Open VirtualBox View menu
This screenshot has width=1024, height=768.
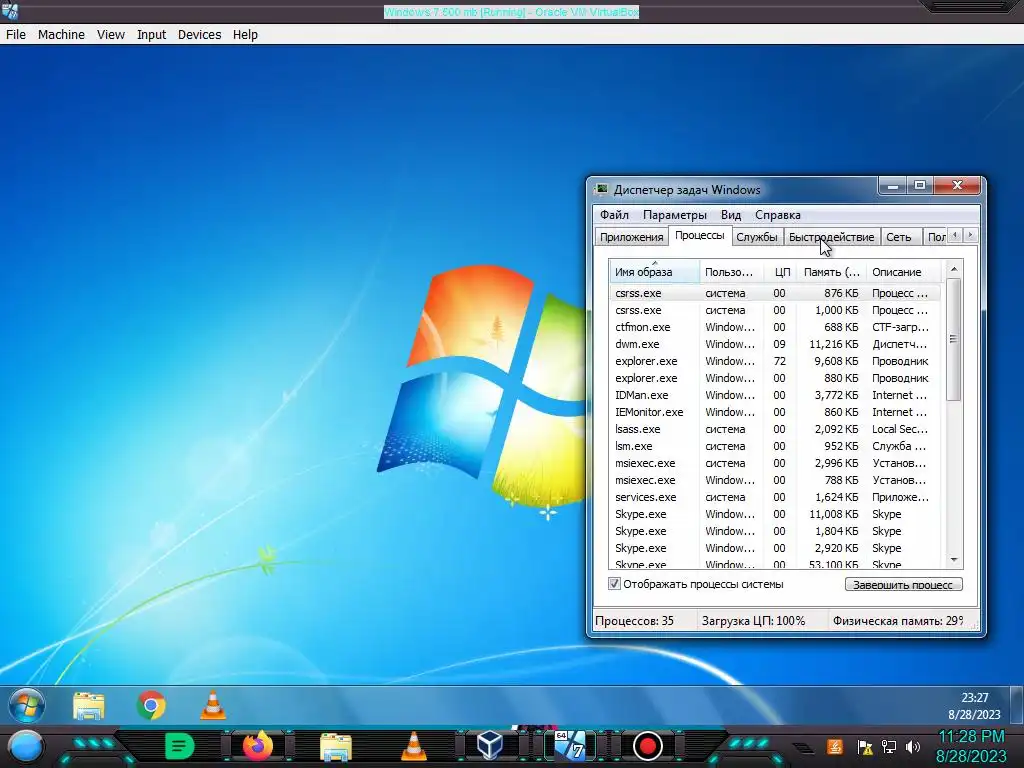coord(111,35)
